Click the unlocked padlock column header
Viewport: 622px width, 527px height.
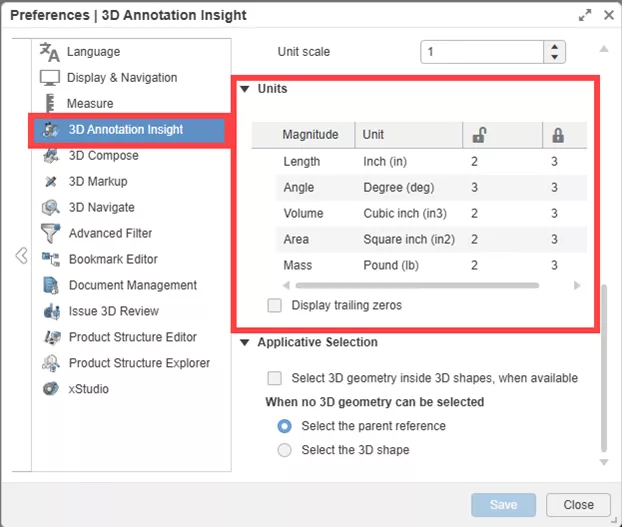(479, 135)
